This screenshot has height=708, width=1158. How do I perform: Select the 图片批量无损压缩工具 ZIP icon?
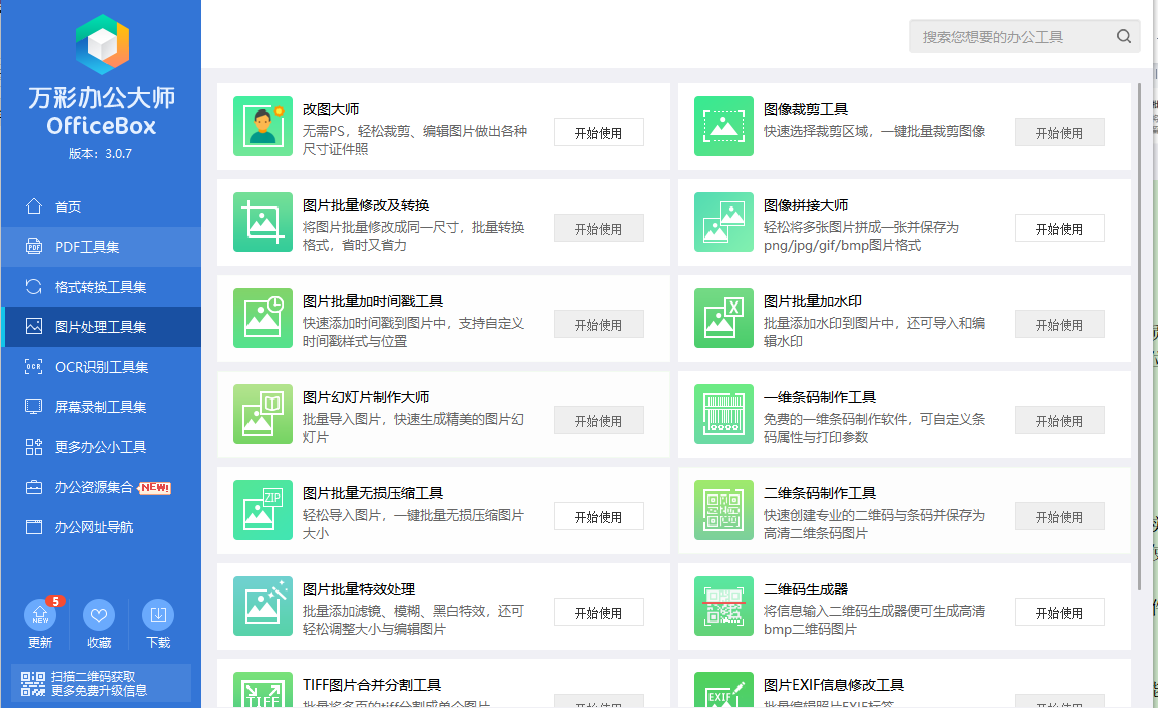click(x=262, y=510)
